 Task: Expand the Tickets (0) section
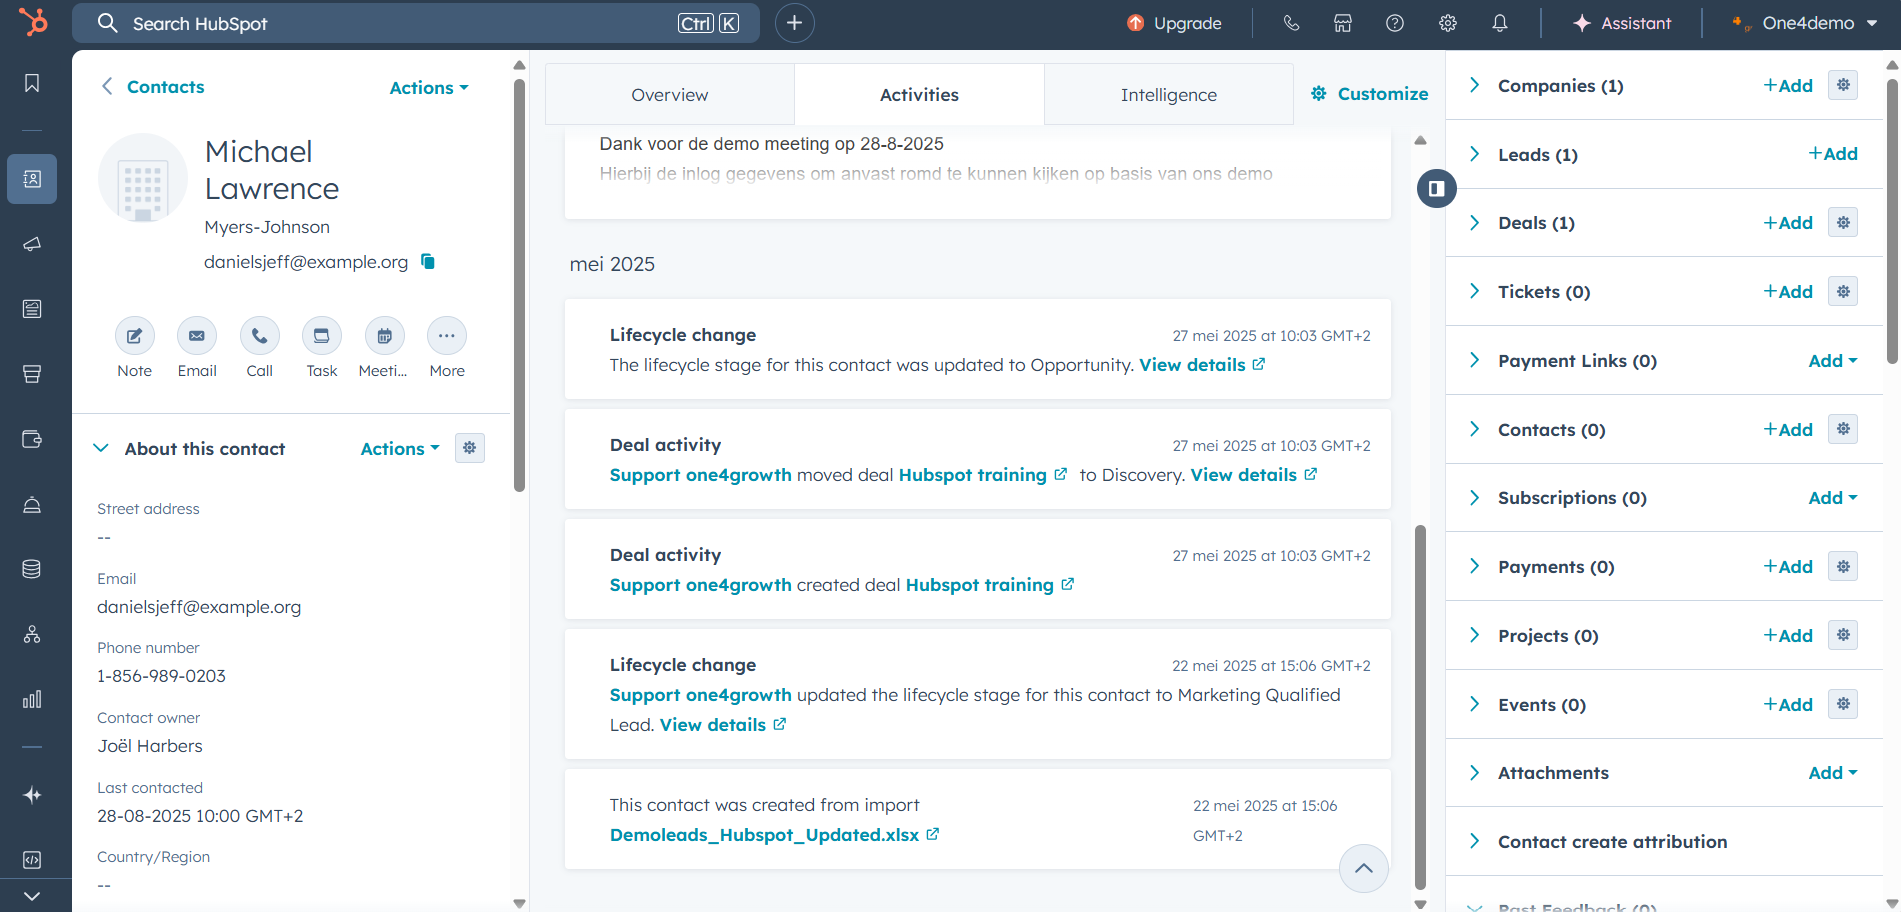pyautogui.click(x=1475, y=292)
